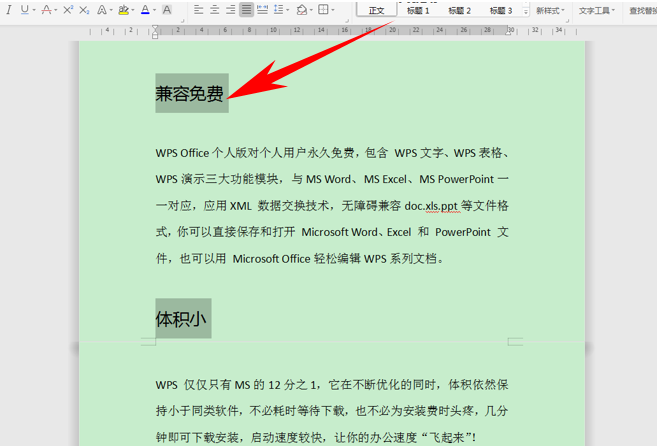
Task: Click the ruler right indent marker
Action: [x=508, y=31]
